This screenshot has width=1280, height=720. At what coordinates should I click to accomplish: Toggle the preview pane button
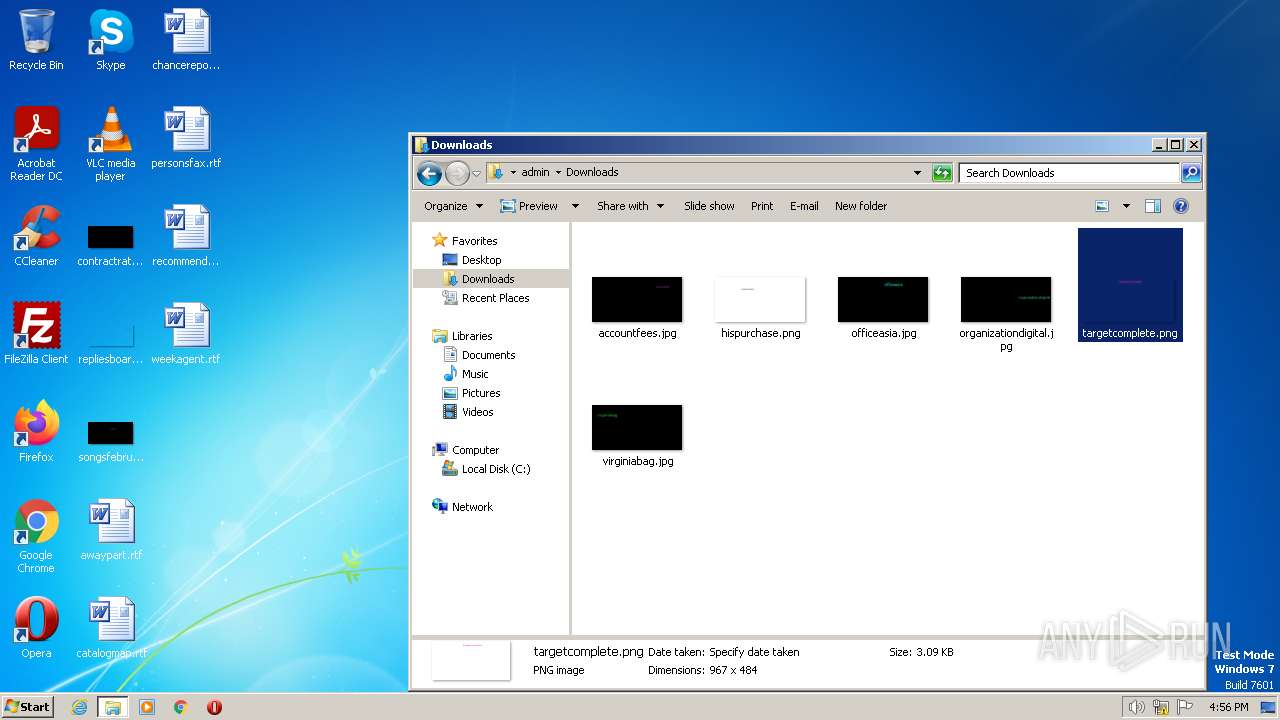click(x=1152, y=206)
